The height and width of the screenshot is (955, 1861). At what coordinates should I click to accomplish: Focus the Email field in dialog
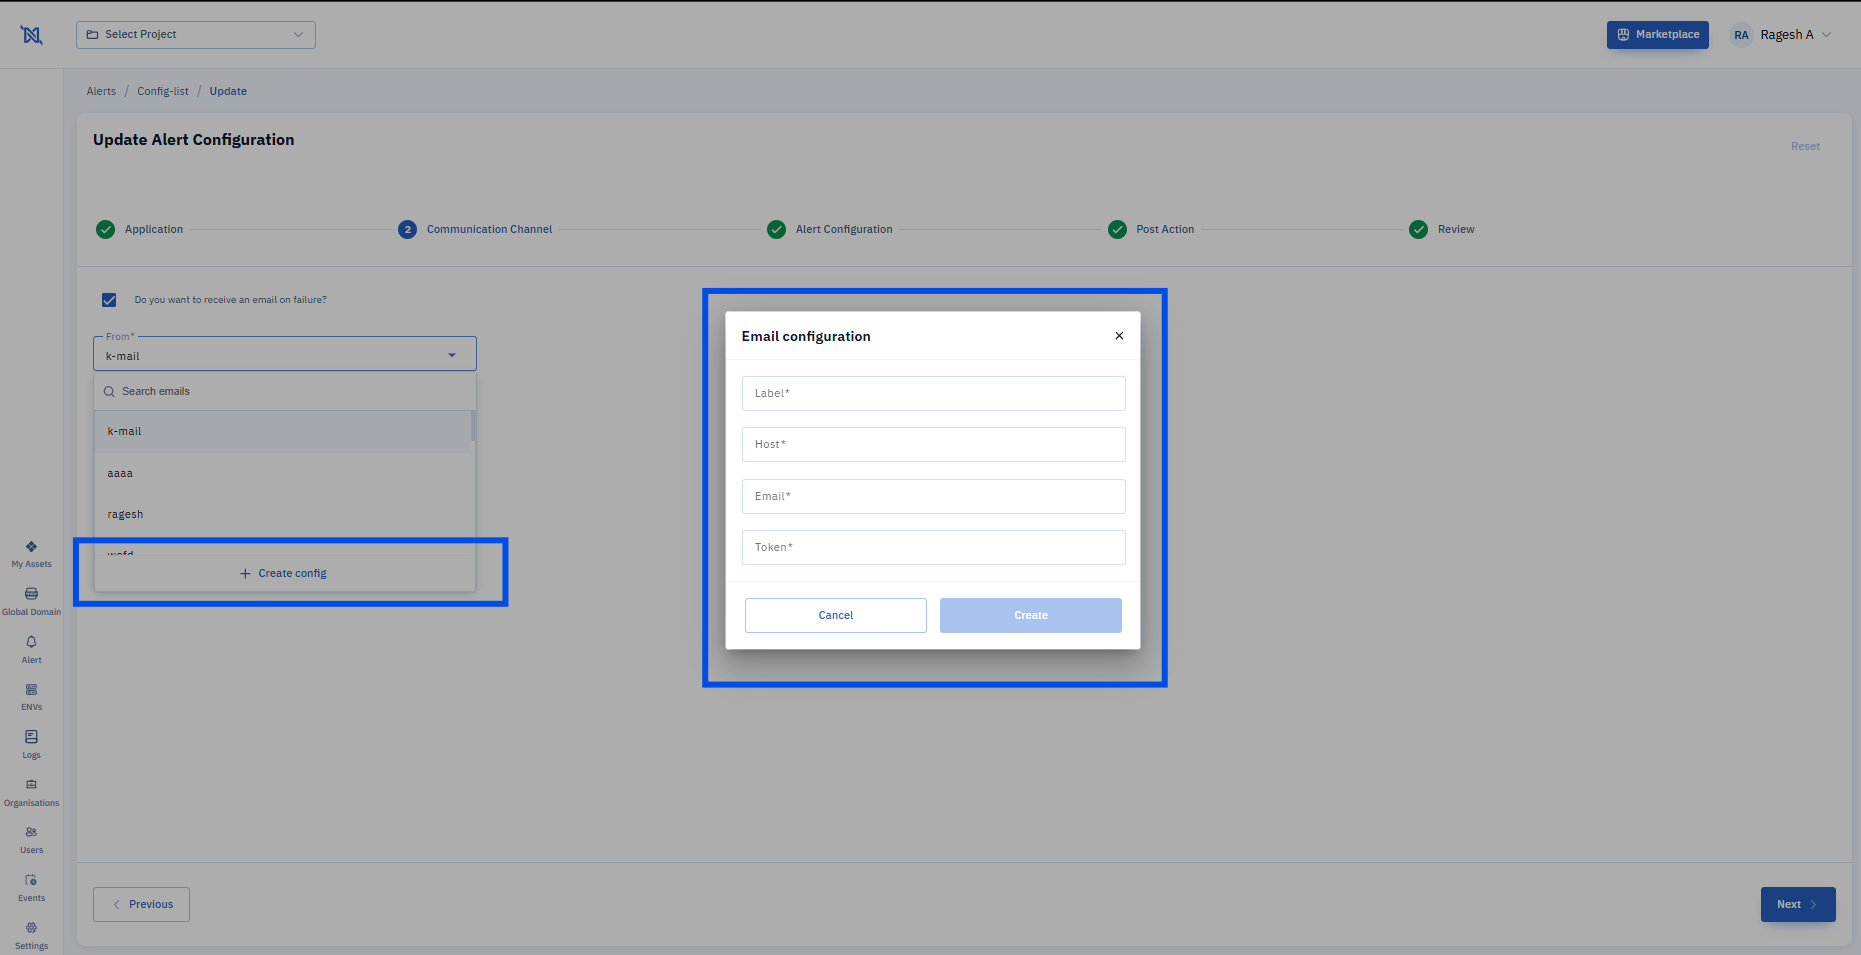click(933, 496)
